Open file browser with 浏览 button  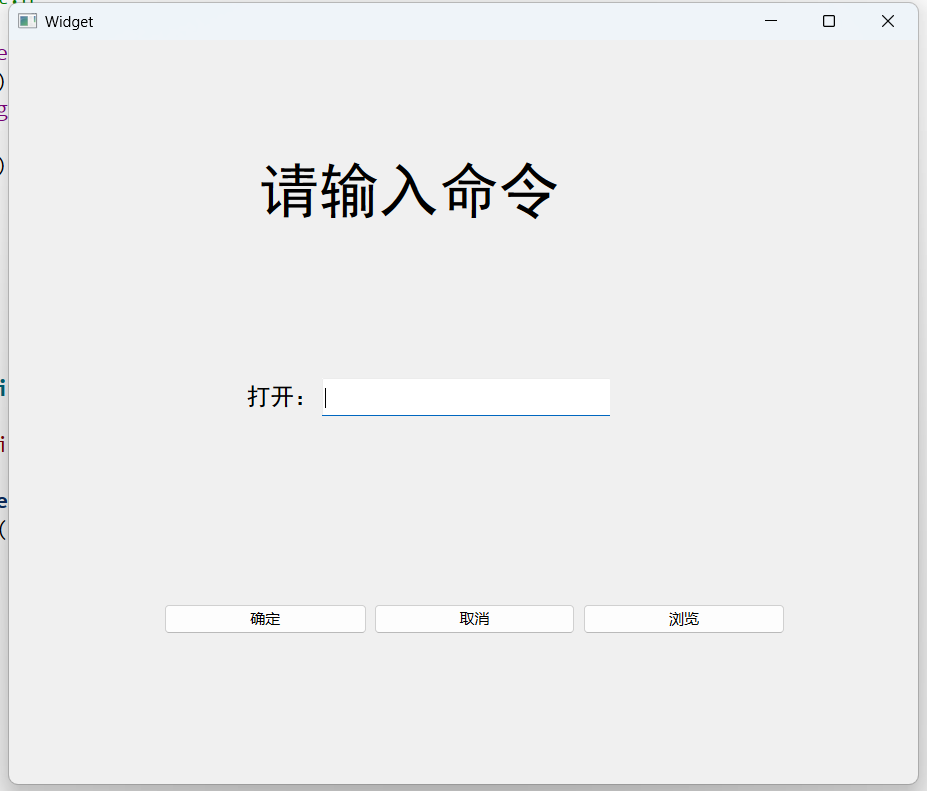(x=684, y=619)
